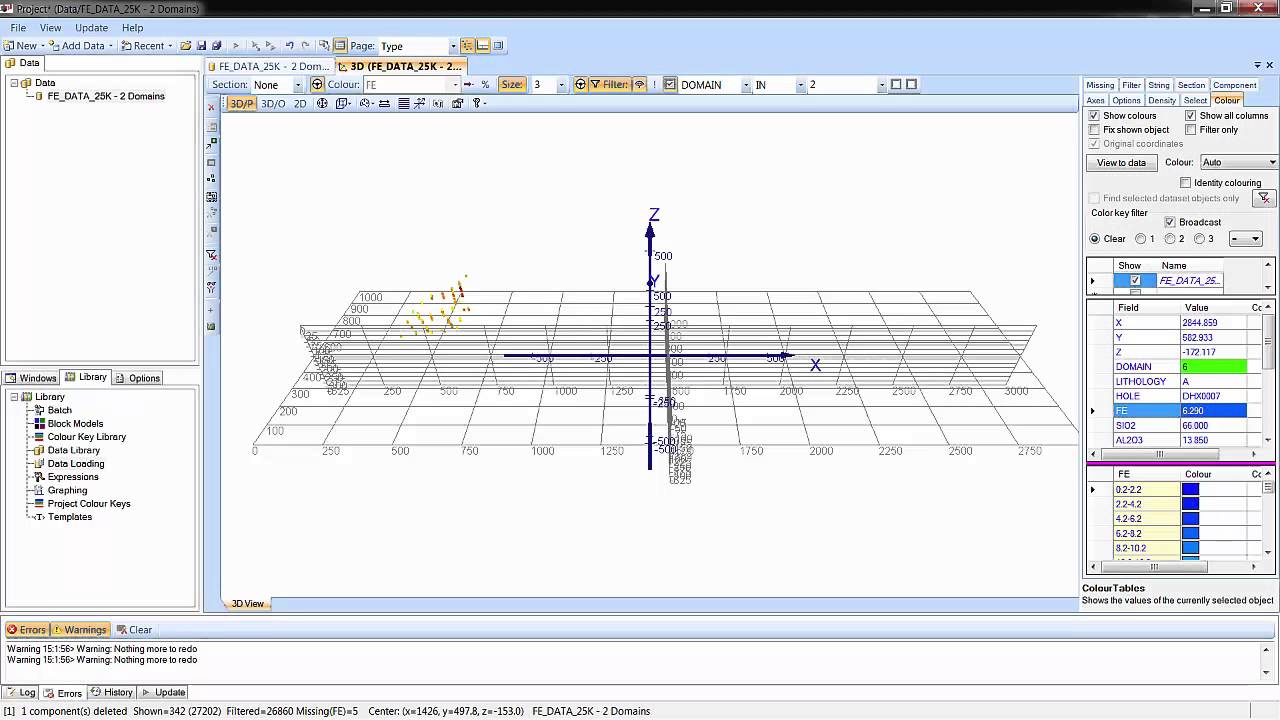Open the Colour FE field dropdown
Viewport: 1280px width, 720px height.
[x=456, y=85]
